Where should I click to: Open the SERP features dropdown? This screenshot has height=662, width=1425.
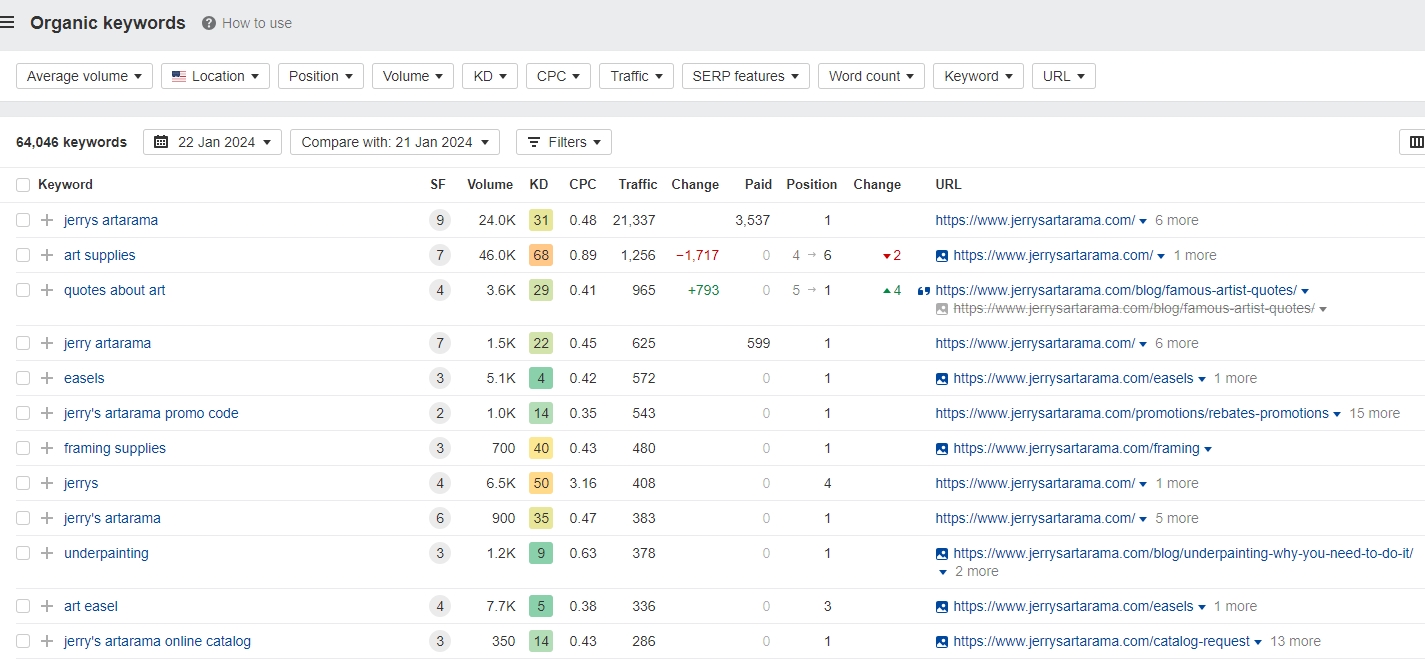click(x=746, y=76)
